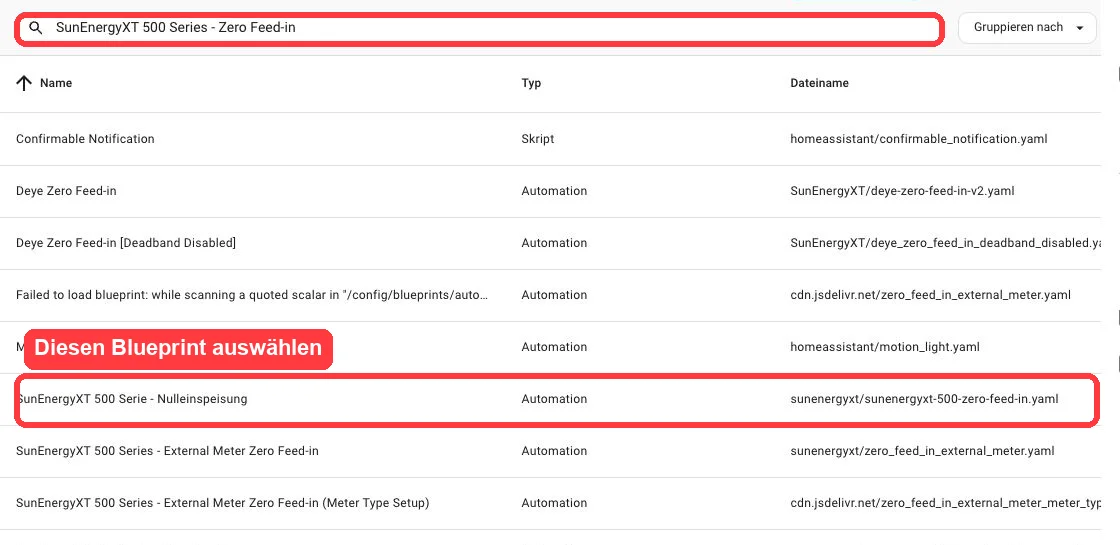Viewport: 1120px width, 545px height.
Task: Sort by the Typ column header
Action: tap(531, 83)
